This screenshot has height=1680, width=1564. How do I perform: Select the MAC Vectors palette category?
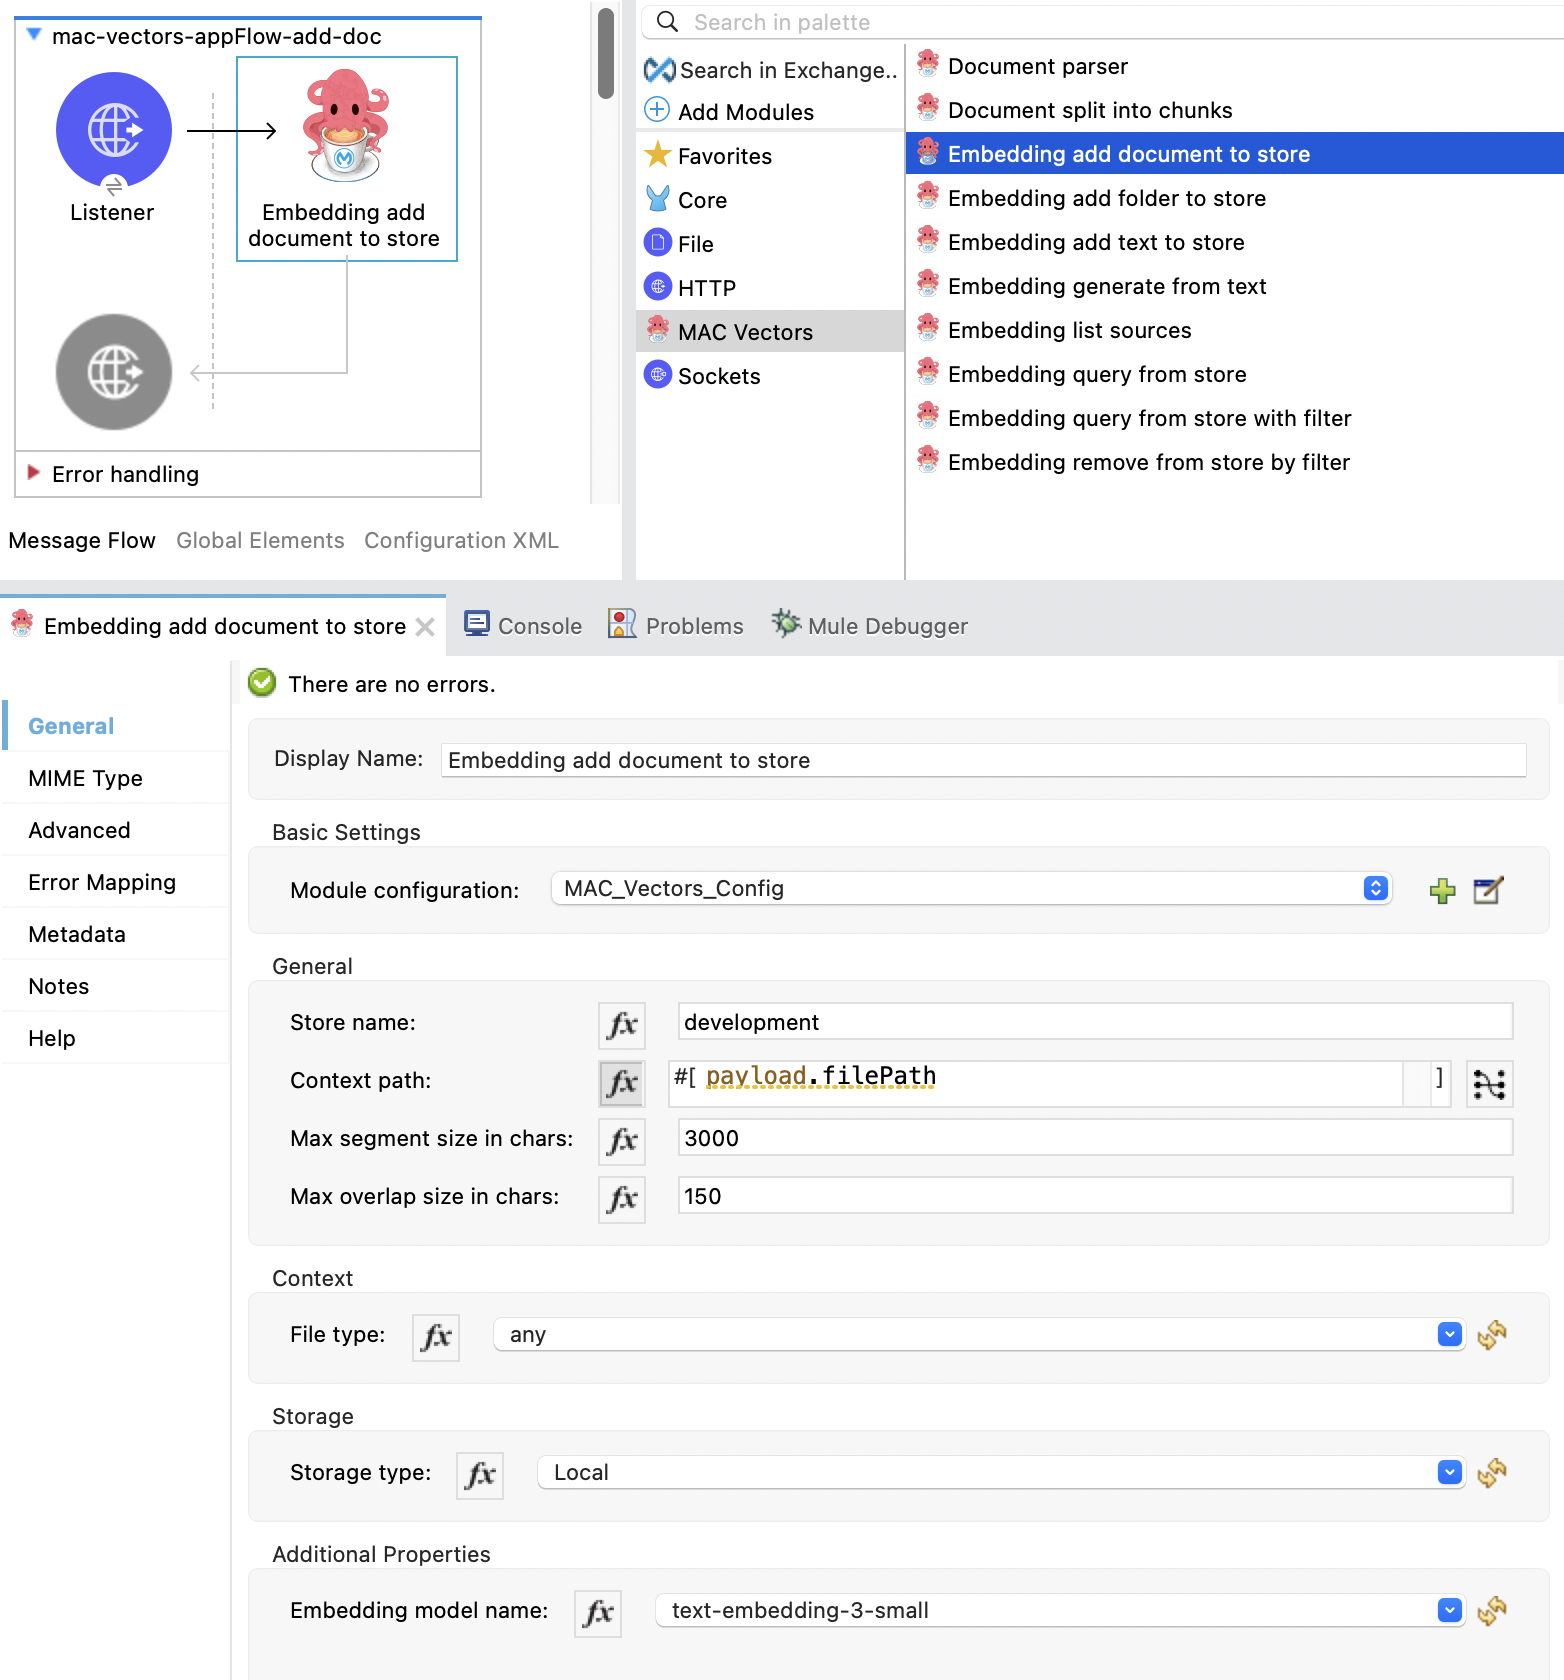click(x=770, y=332)
